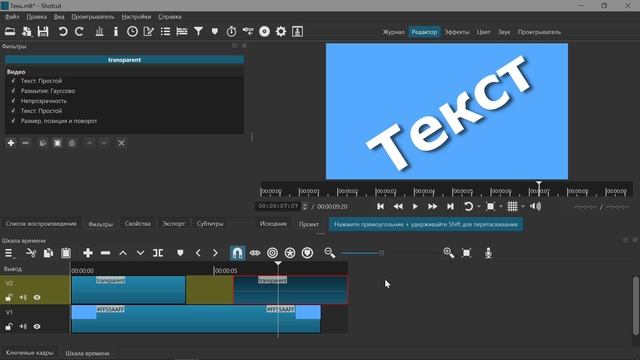Toggle scrub while dragging icon
This screenshot has height=360, width=640.
(255, 253)
